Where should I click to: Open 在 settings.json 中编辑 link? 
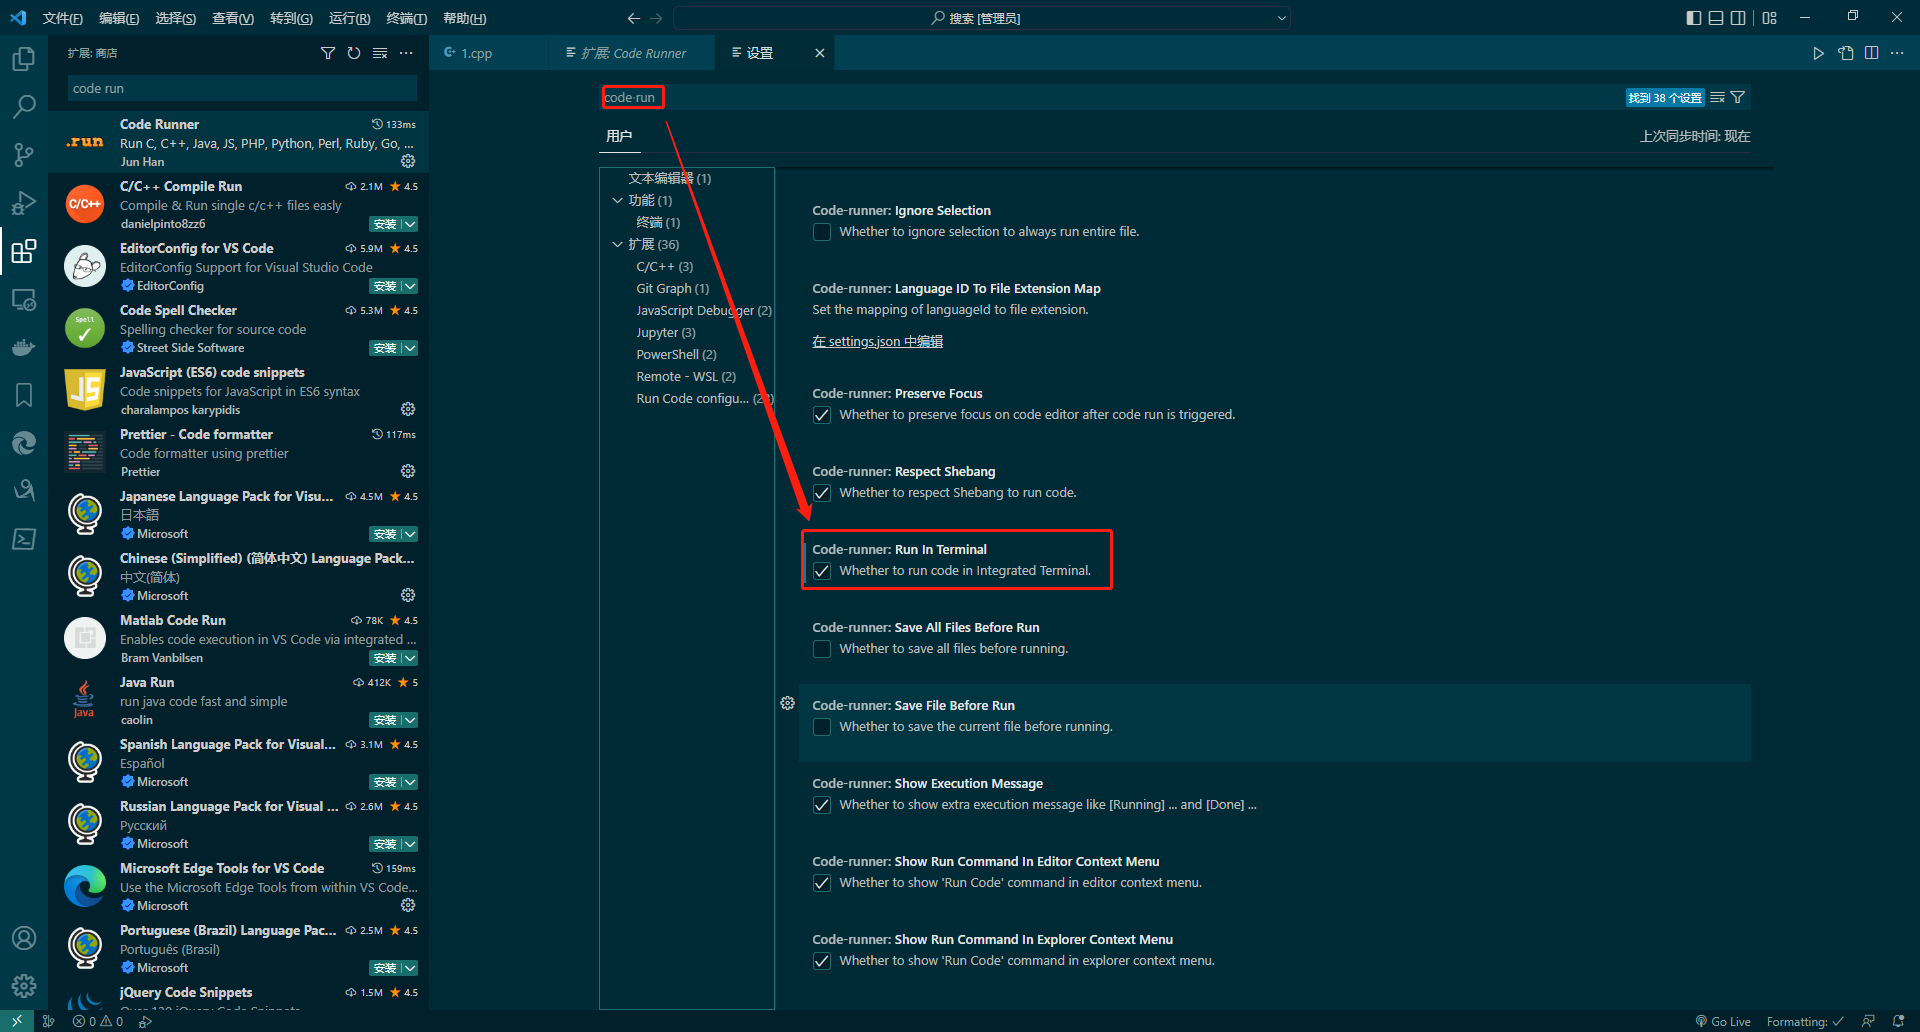(x=877, y=341)
